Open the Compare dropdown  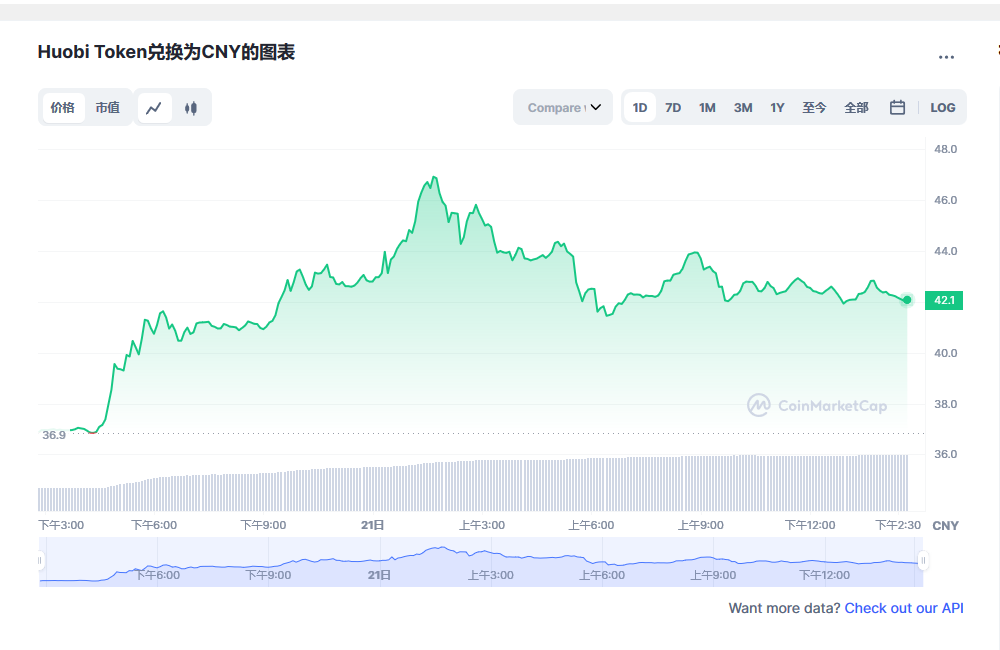click(x=563, y=107)
